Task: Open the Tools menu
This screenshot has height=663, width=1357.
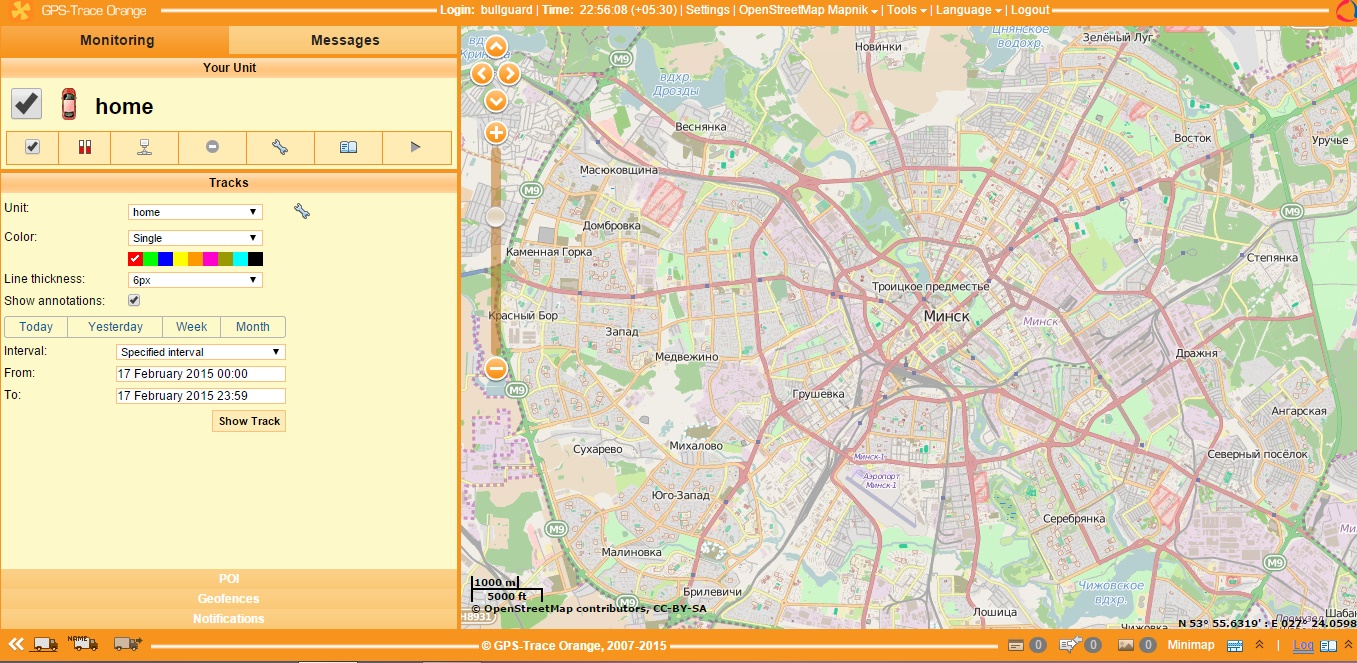Action: [907, 10]
